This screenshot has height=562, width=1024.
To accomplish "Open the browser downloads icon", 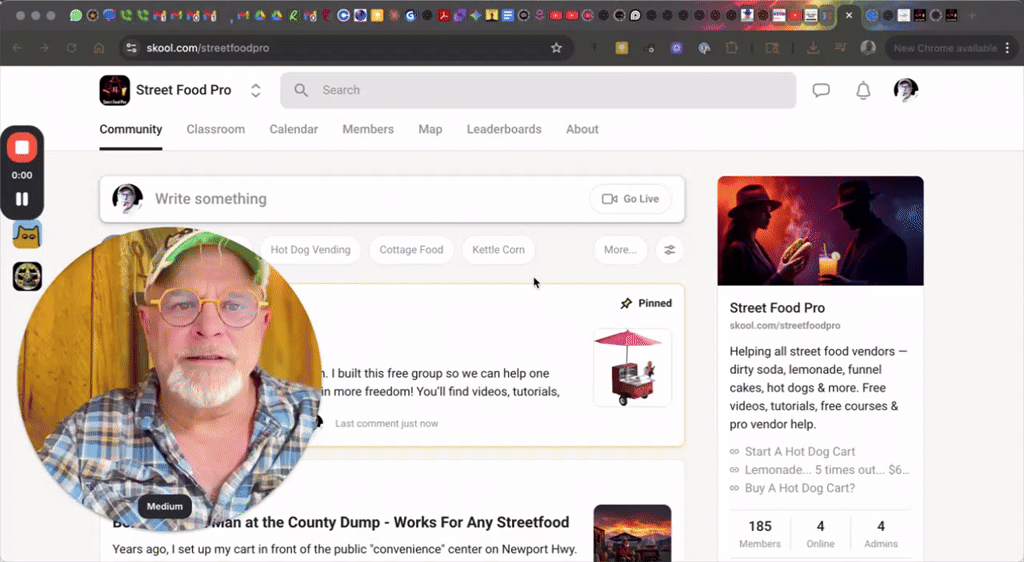I will (x=813, y=48).
